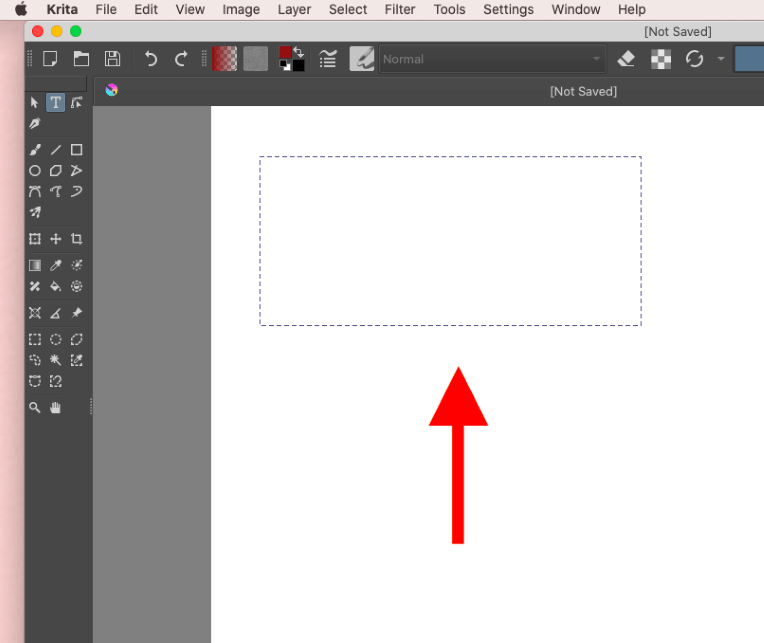The image size is (764, 643).
Task: Open the File menu
Action: (106, 9)
